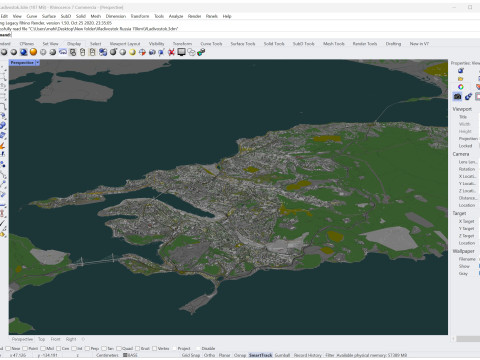Toggle Ortho in status bar
This screenshot has width=480, height=360.
(209, 355)
